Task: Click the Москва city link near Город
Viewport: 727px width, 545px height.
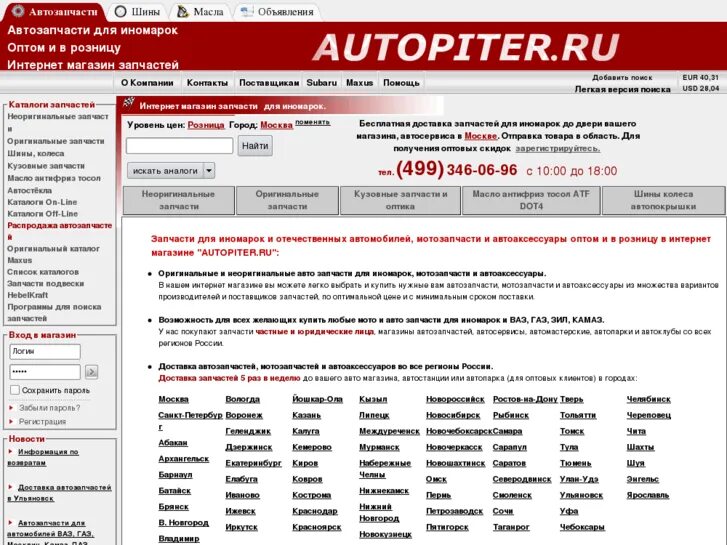Action: point(276,125)
